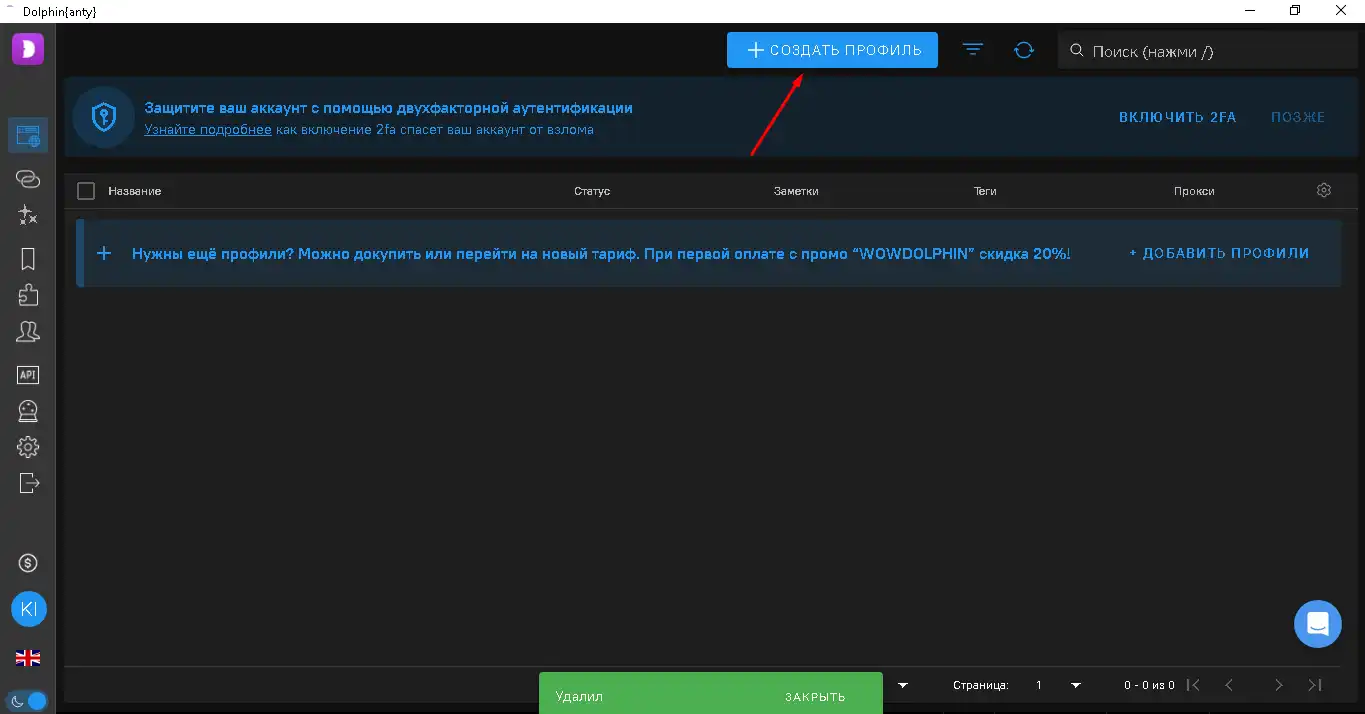Click the СОЗДАТЬ ПРОФИЛЬ button
The width and height of the screenshot is (1365, 714).
coord(832,50)
